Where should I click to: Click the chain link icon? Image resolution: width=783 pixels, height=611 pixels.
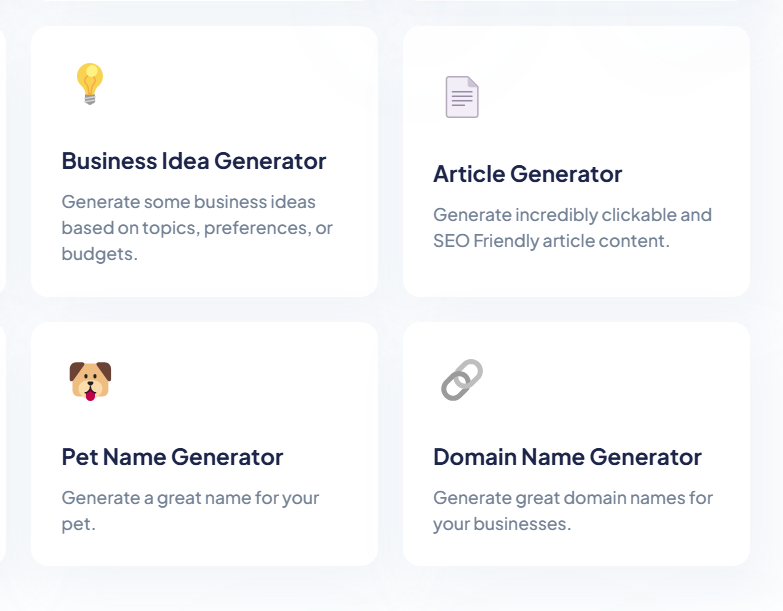tap(462, 379)
